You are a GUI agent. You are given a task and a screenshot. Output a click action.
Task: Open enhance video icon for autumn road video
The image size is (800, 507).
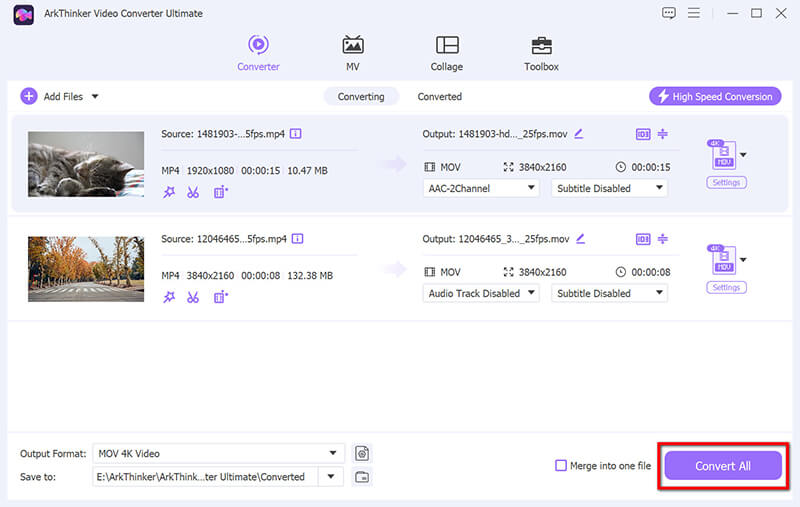220,297
